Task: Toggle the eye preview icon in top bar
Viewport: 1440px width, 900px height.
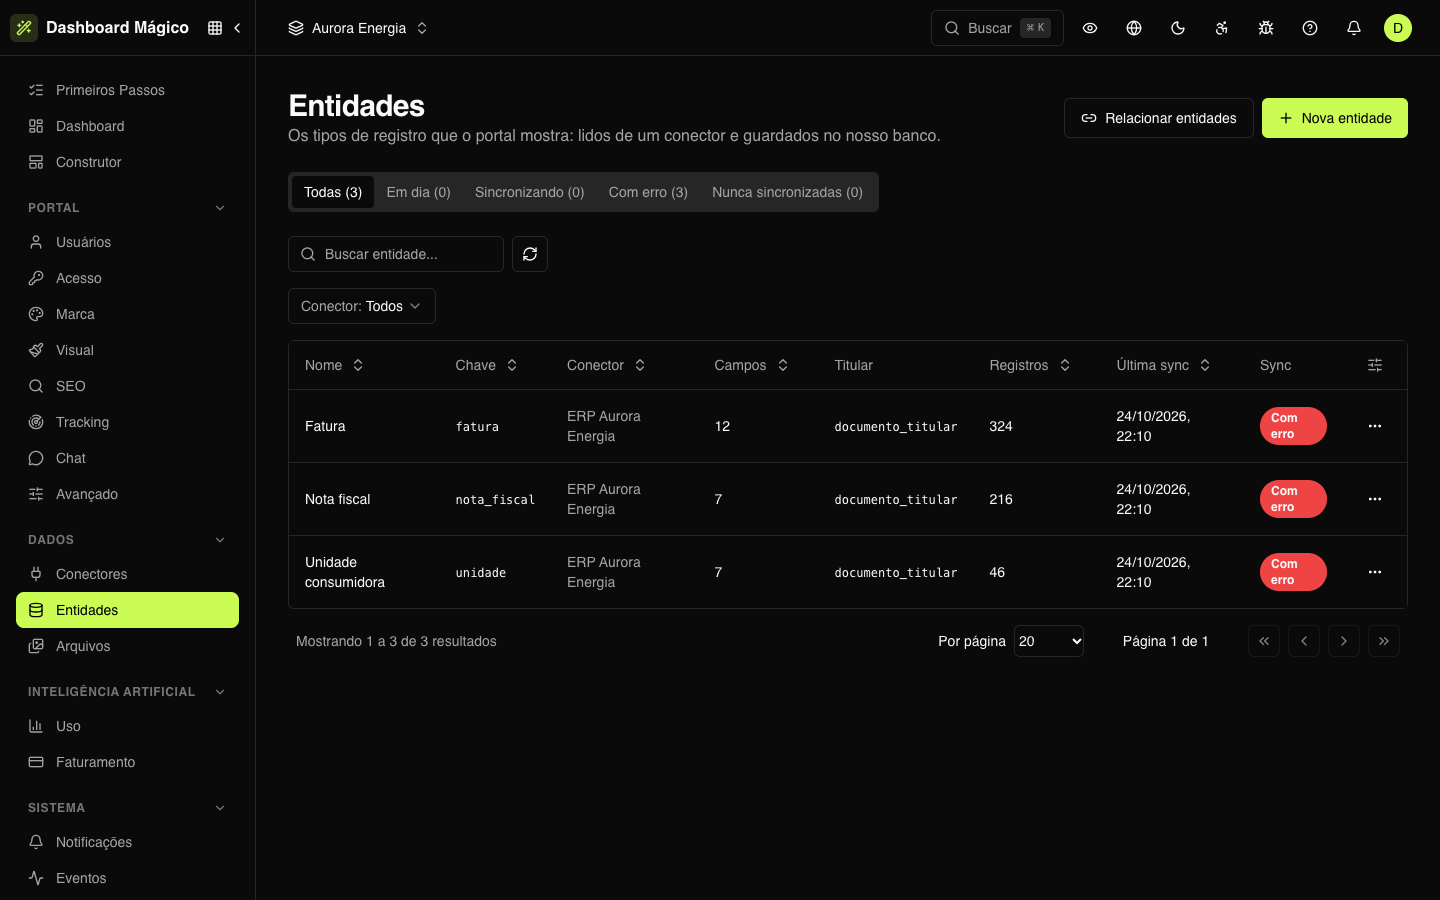Action: tap(1090, 28)
